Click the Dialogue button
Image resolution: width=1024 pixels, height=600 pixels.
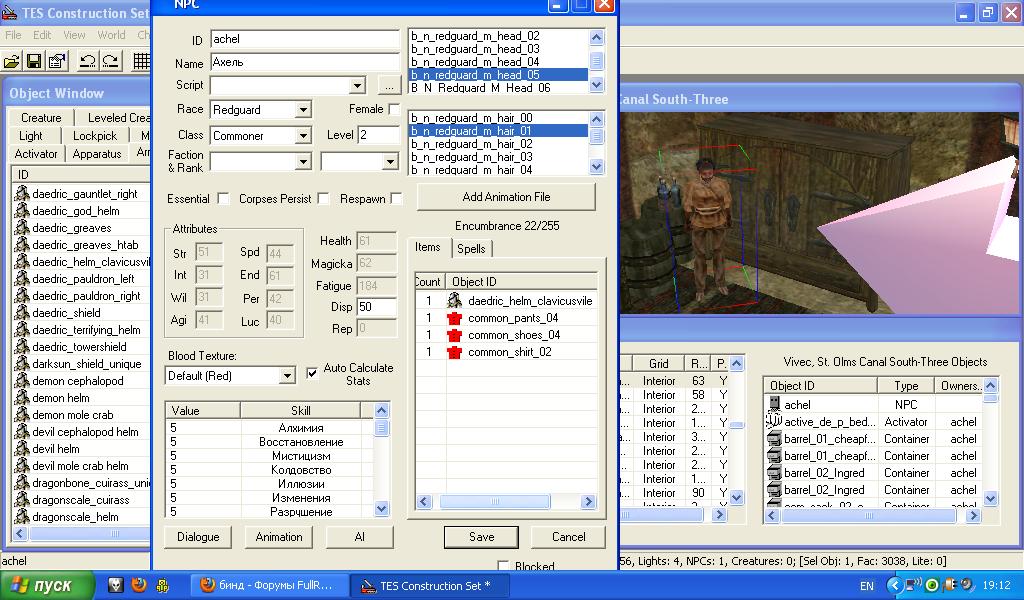pyautogui.click(x=198, y=537)
